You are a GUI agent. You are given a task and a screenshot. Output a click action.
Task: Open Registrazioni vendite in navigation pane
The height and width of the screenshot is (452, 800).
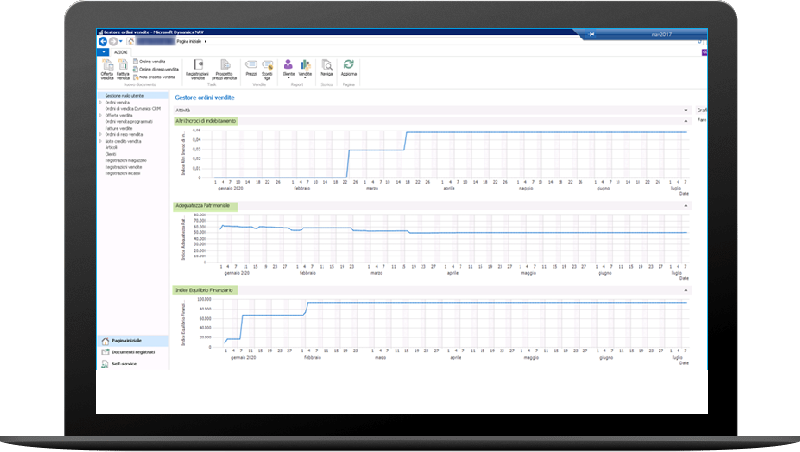[124, 167]
